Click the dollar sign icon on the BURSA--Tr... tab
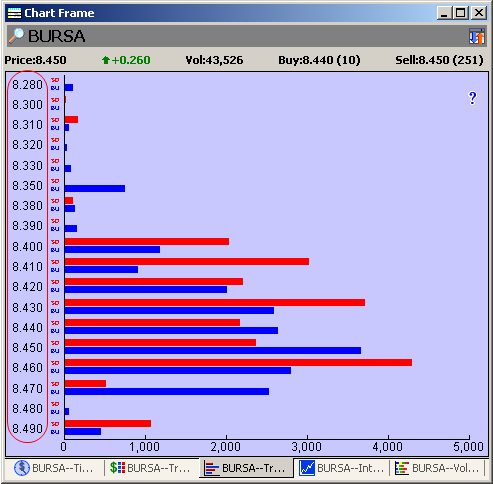 [x=117, y=468]
